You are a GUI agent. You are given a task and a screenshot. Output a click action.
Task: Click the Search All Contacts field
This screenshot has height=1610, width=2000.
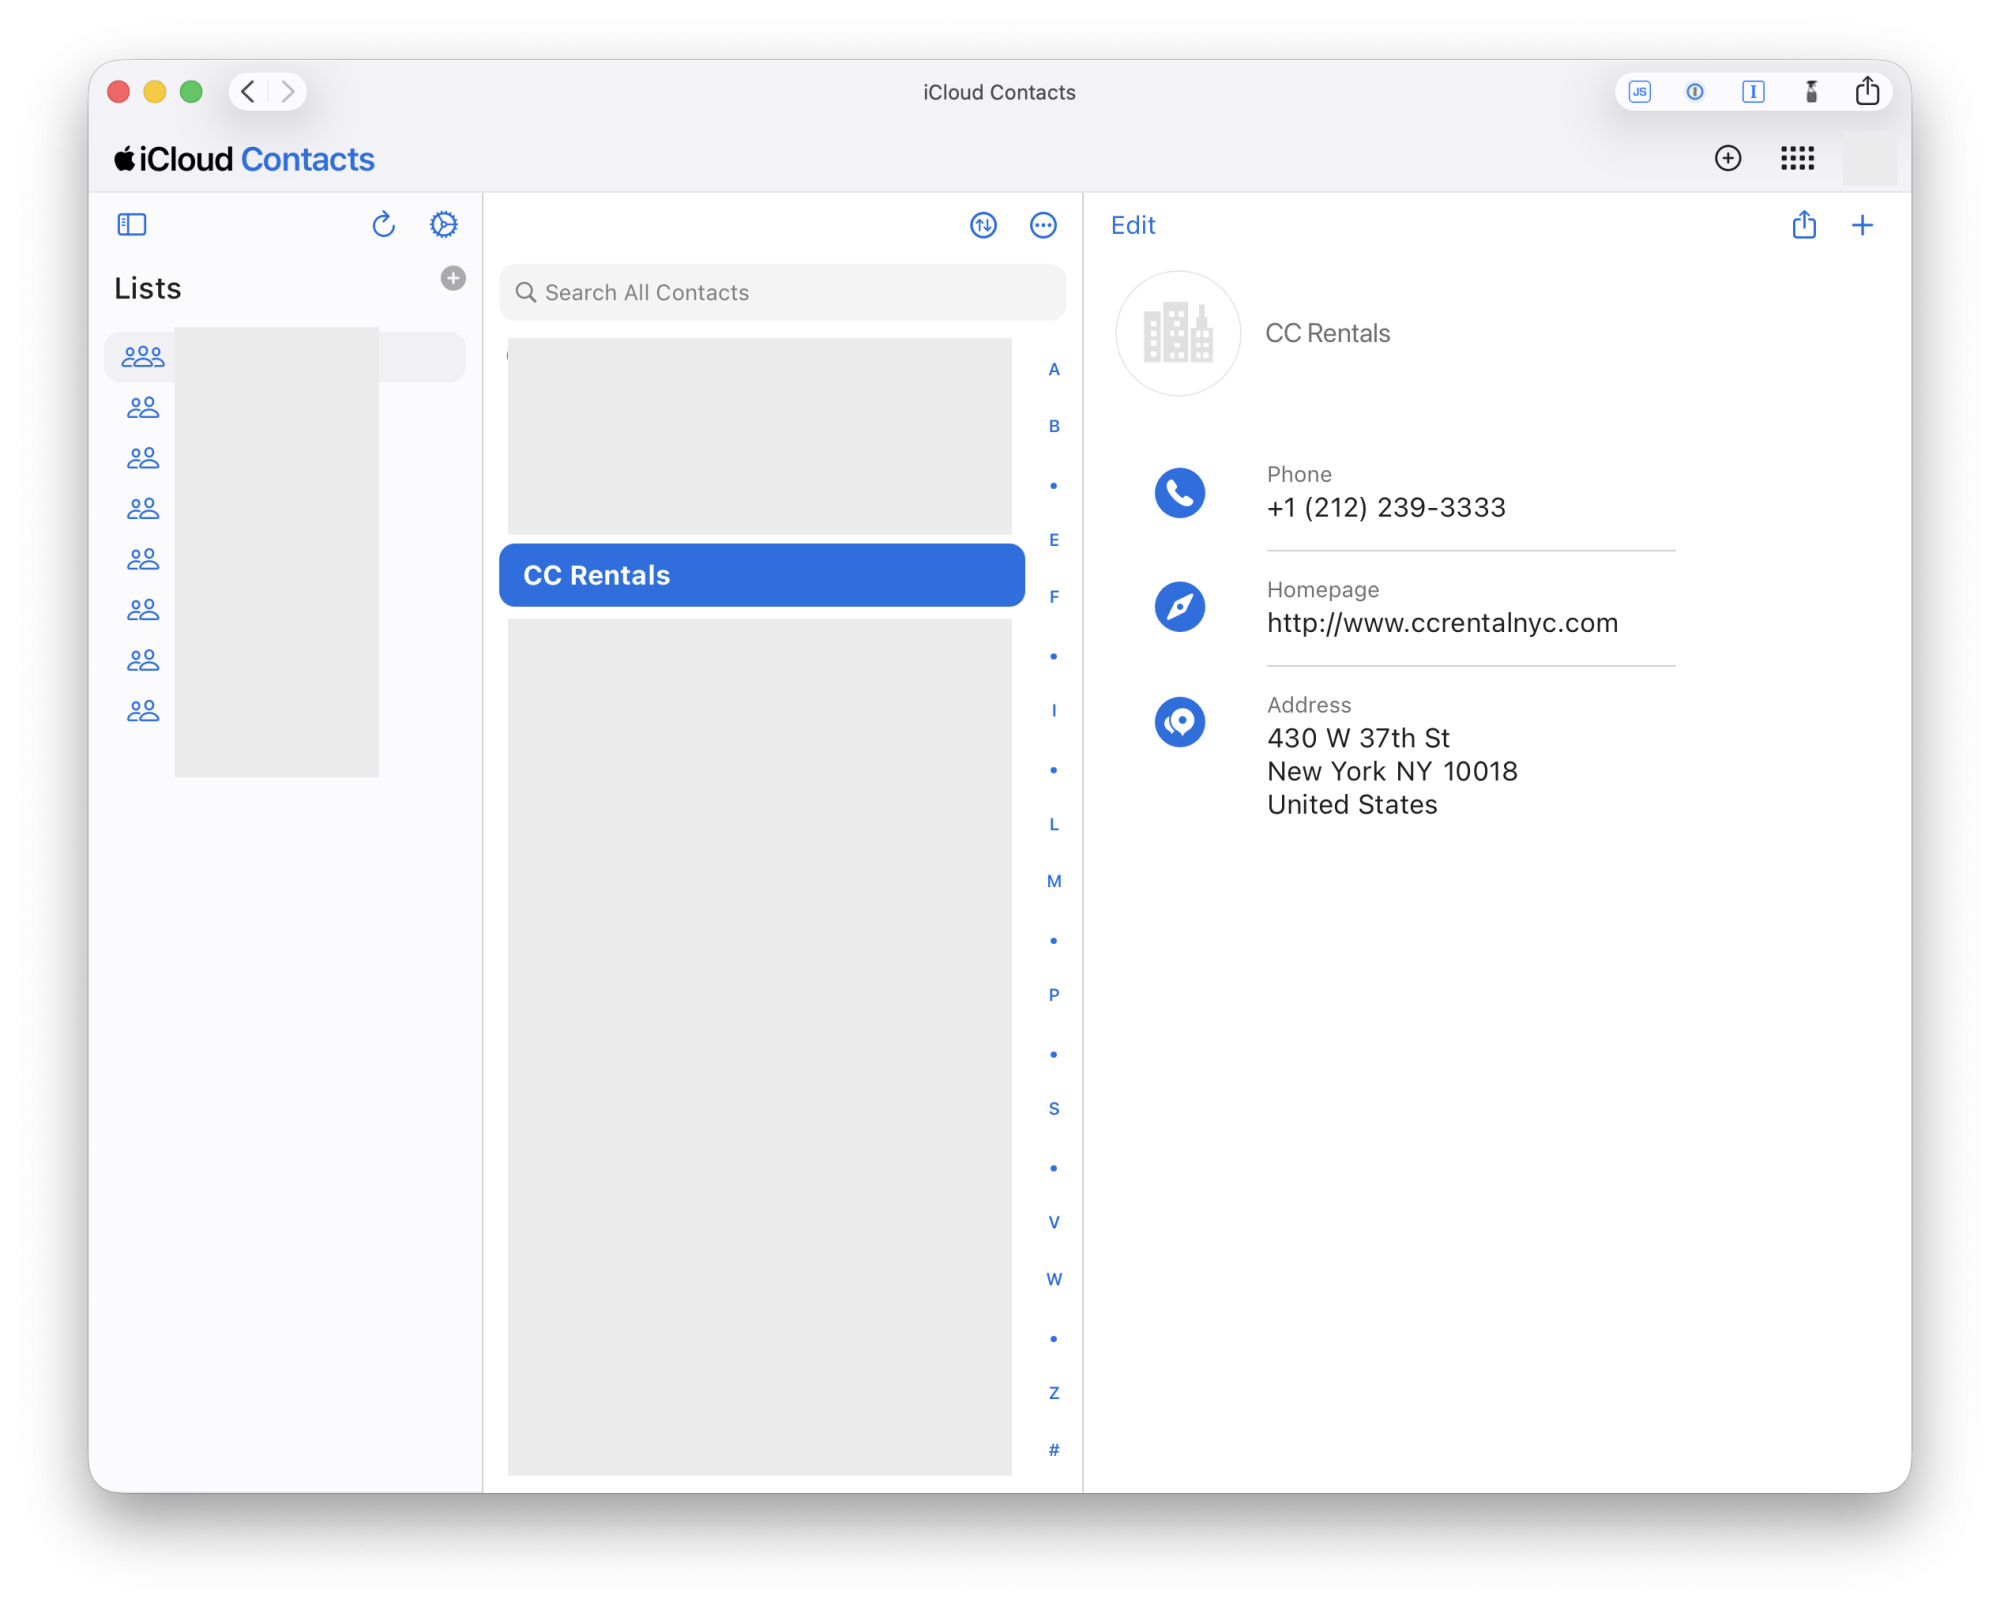click(782, 293)
